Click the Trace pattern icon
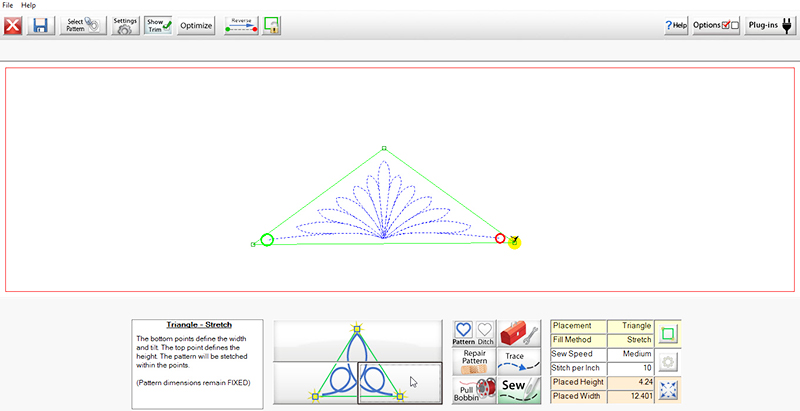Viewport: 800px width, 411px height. coord(517,361)
